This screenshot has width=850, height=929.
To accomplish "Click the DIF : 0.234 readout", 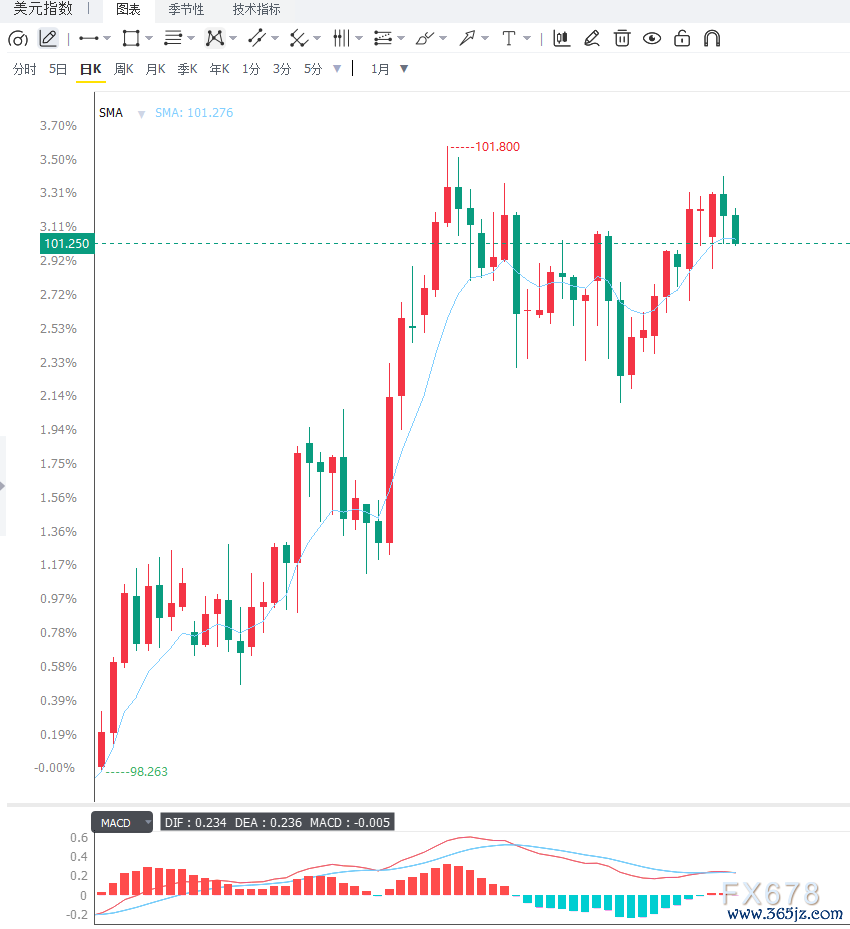I will (195, 822).
